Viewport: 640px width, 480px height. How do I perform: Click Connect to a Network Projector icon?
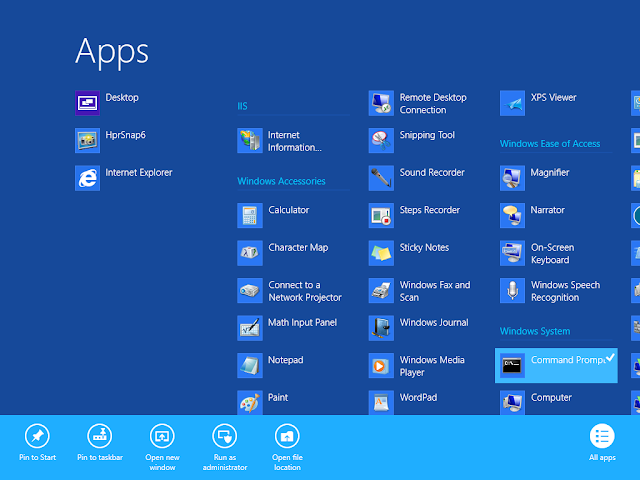tap(250, 291)
